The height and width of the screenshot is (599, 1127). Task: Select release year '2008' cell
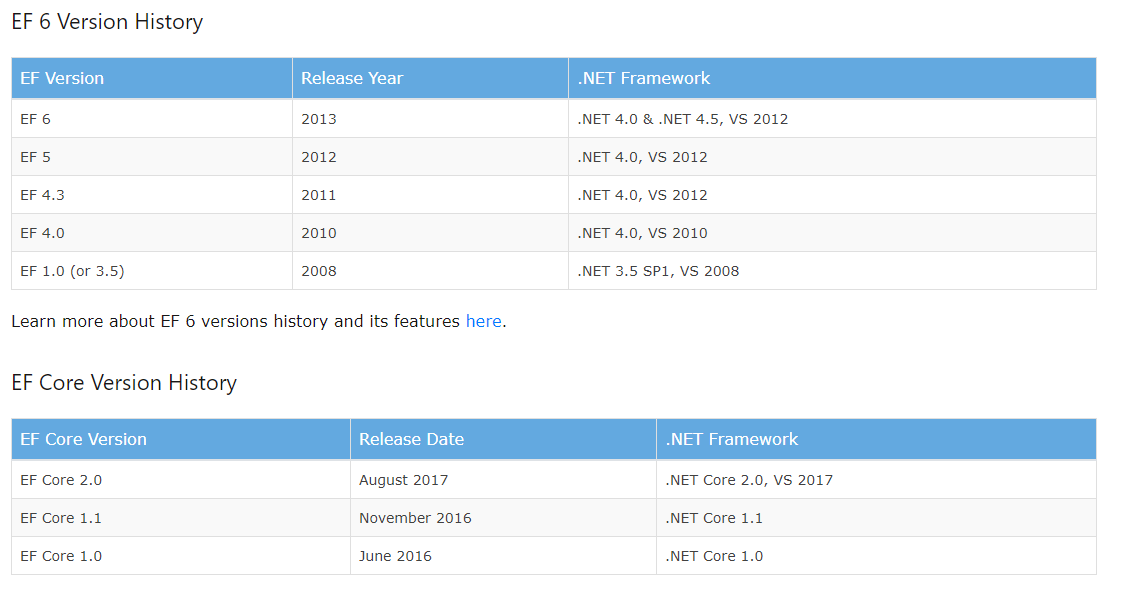click(431, 271)
